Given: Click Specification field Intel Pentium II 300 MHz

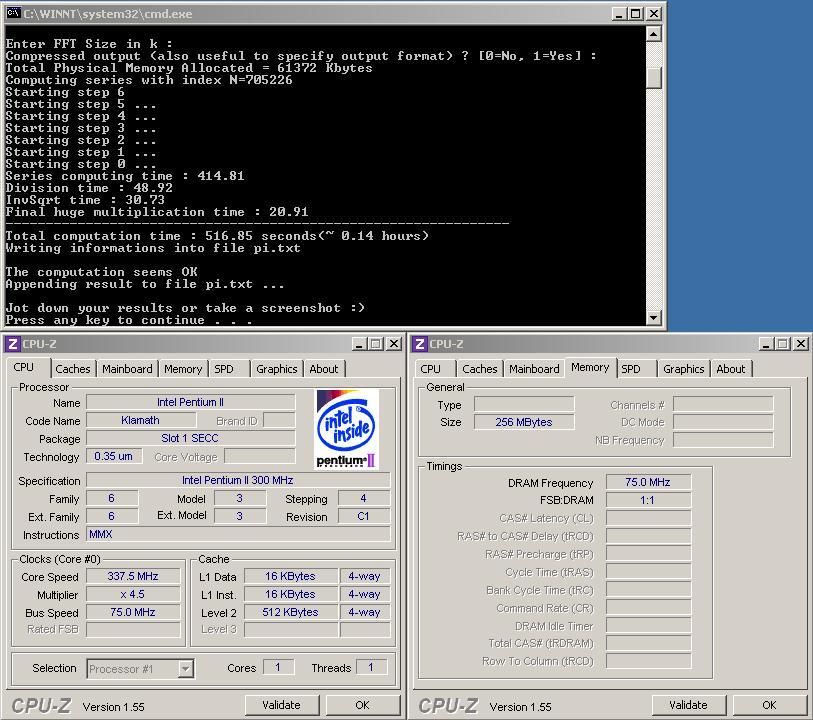Looking at the screenshot, I should (238, 481).
